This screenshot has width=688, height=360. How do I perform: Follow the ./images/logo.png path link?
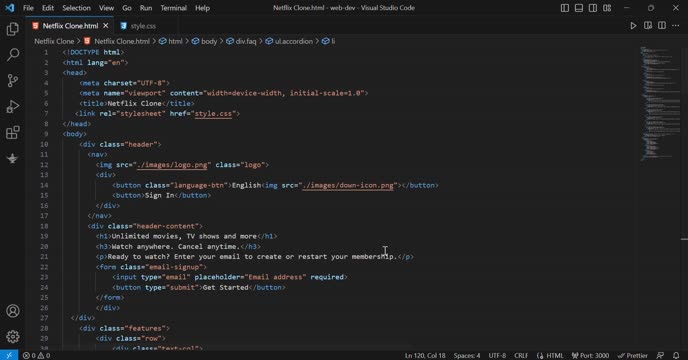(172, 165)
